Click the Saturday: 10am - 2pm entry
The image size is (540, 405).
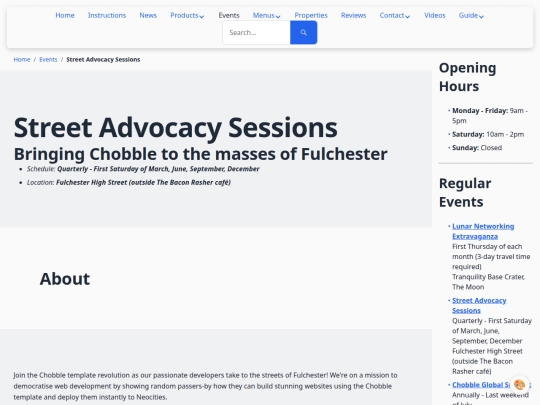click(488, 134)
